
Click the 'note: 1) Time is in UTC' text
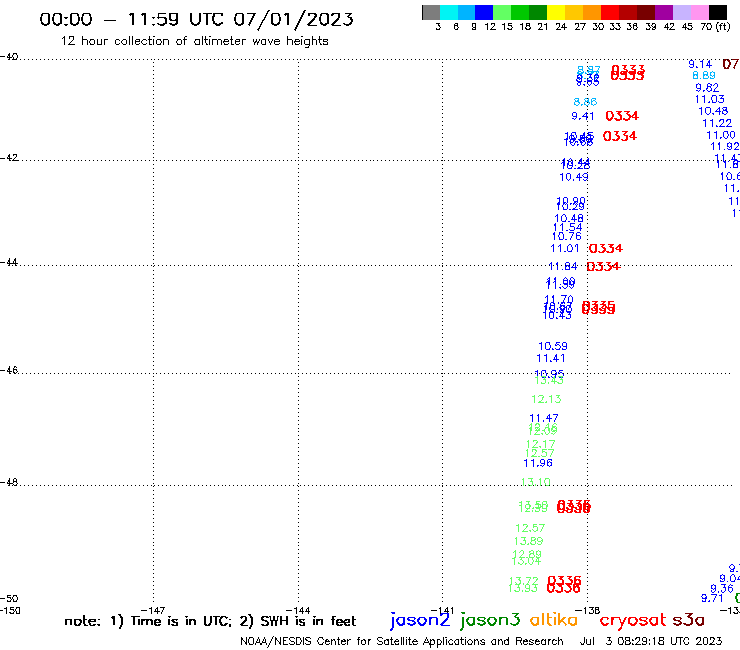point(148,621)
